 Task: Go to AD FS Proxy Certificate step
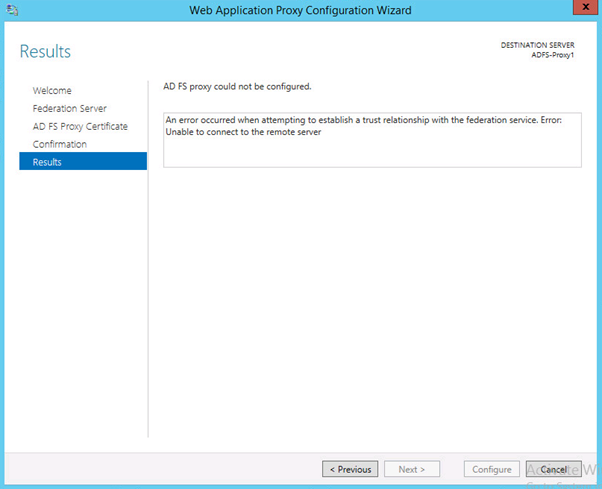click(80, 126)
